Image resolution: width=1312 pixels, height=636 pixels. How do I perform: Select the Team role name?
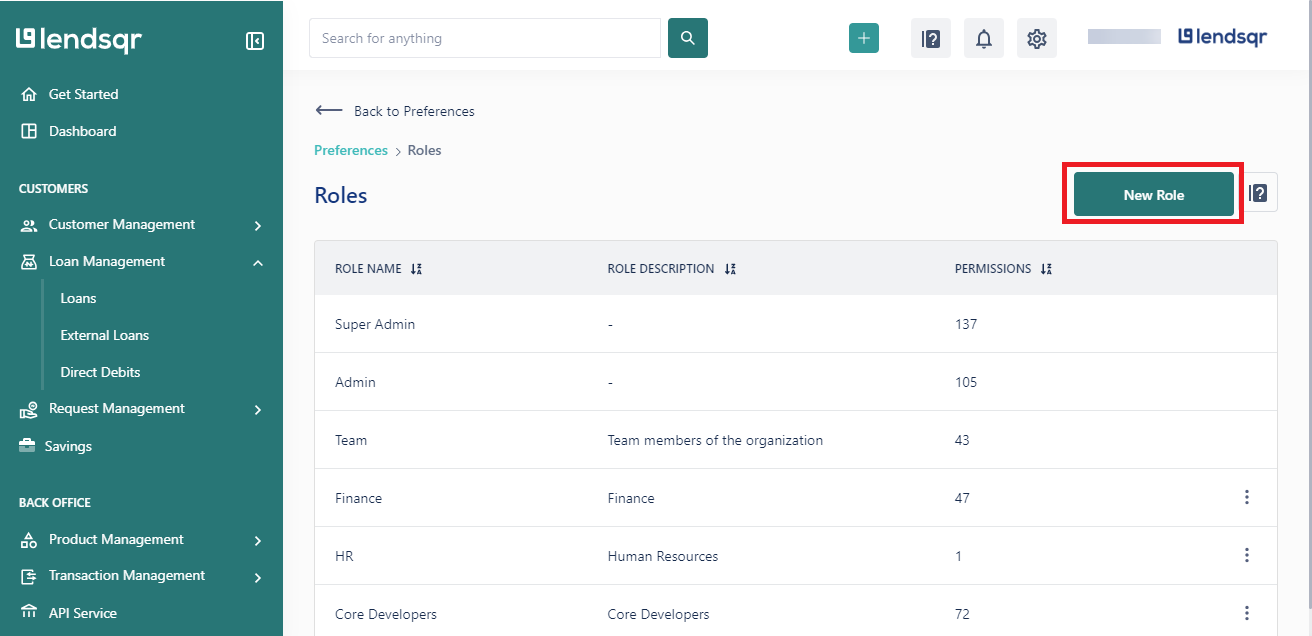tap(351, 440)
